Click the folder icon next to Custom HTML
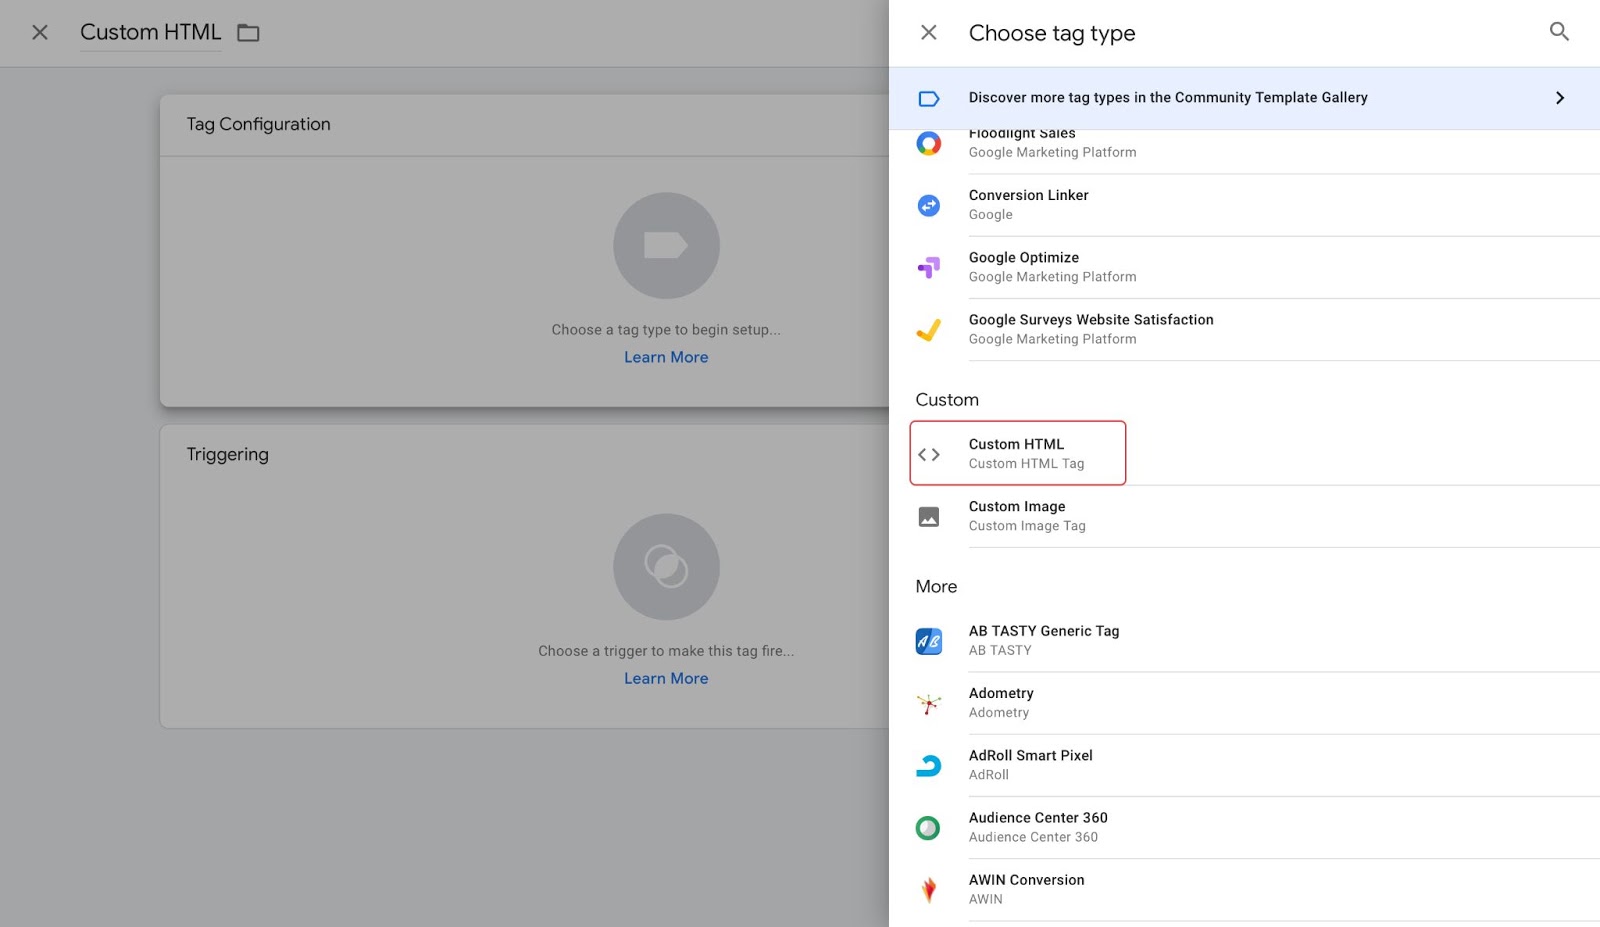Viewport: 1600px width, 927px height. click(248, 33)
